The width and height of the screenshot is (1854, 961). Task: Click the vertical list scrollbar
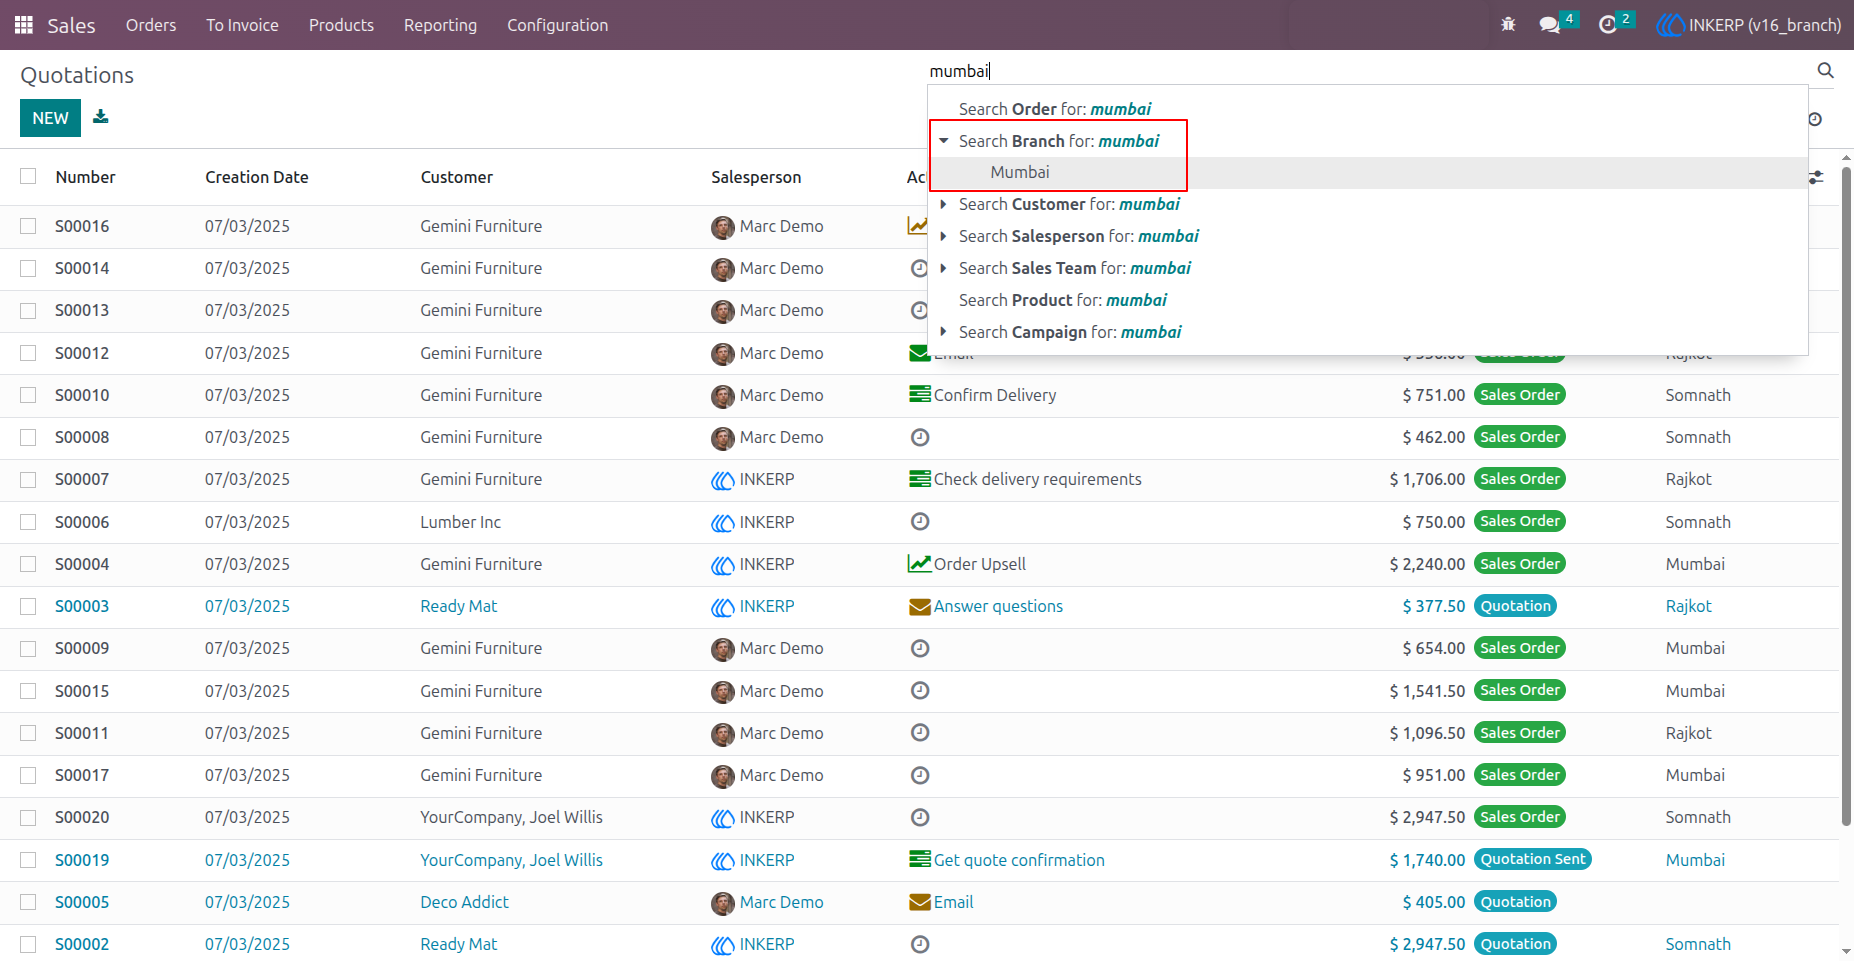(1846, 495)
